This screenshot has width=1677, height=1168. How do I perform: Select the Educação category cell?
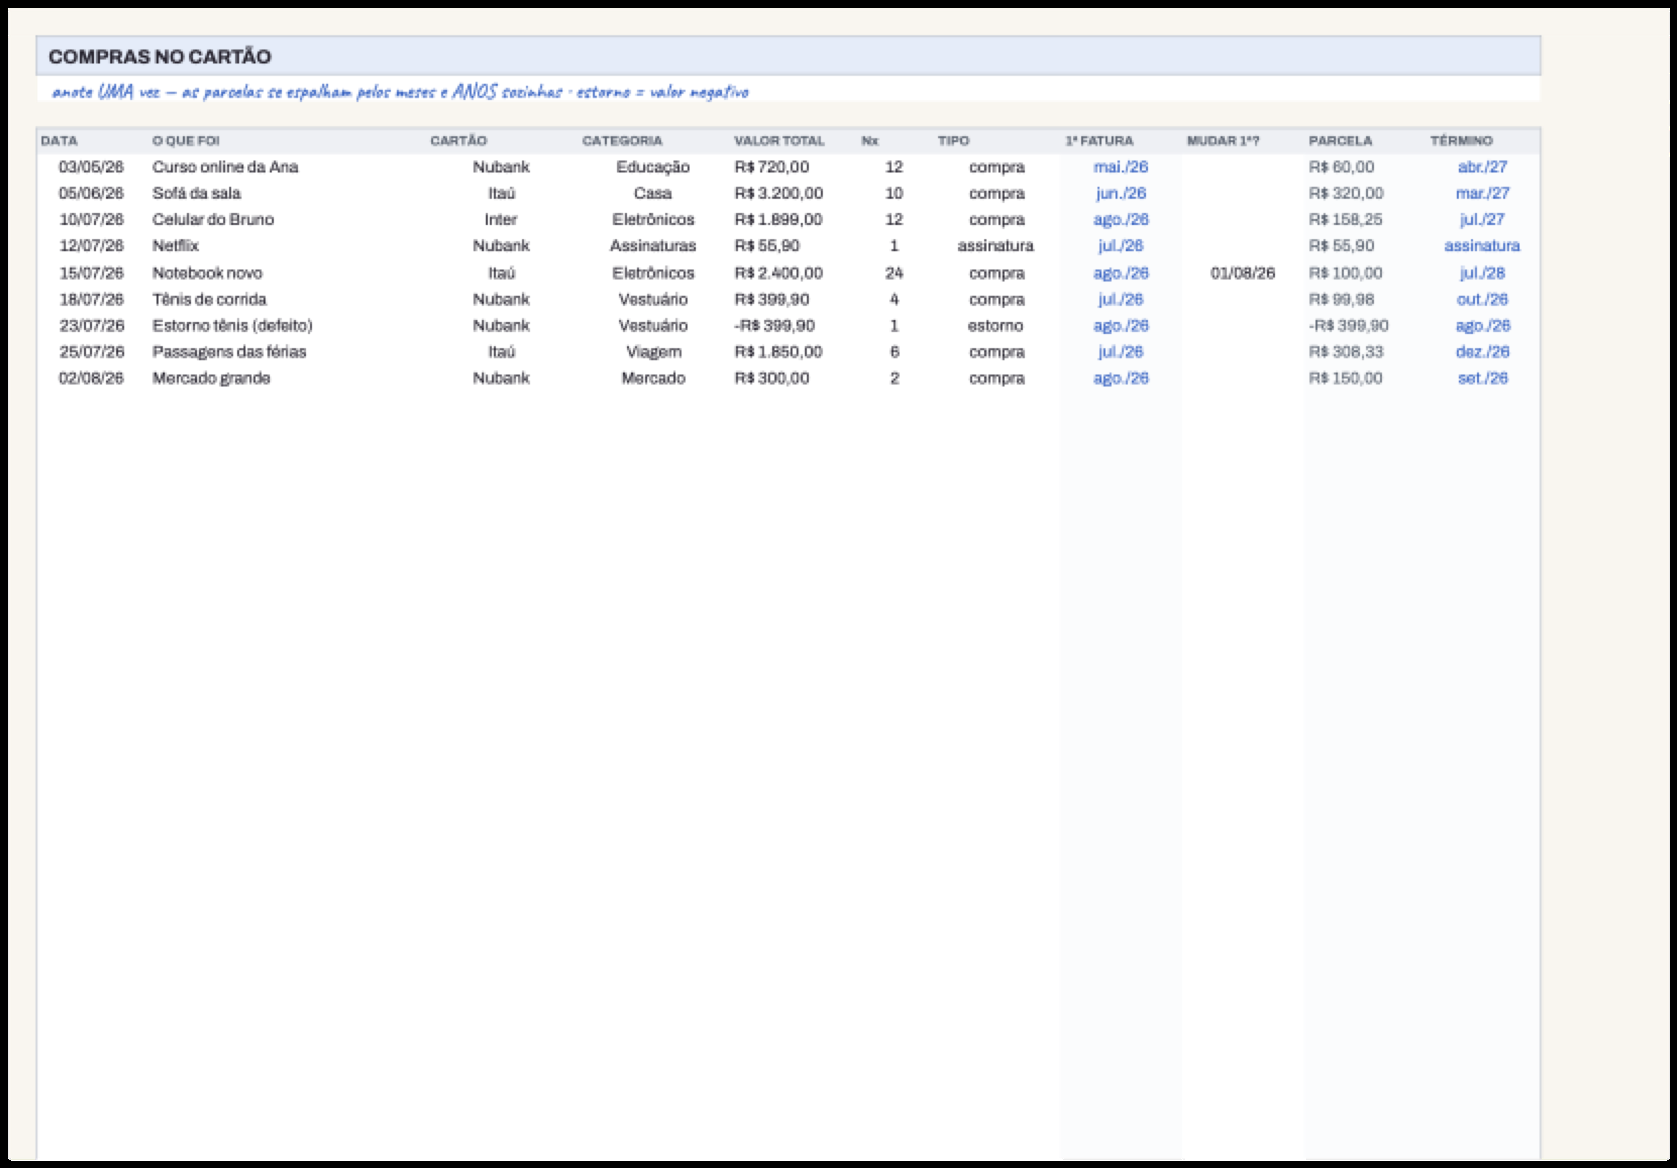click(x=653, y=167)
